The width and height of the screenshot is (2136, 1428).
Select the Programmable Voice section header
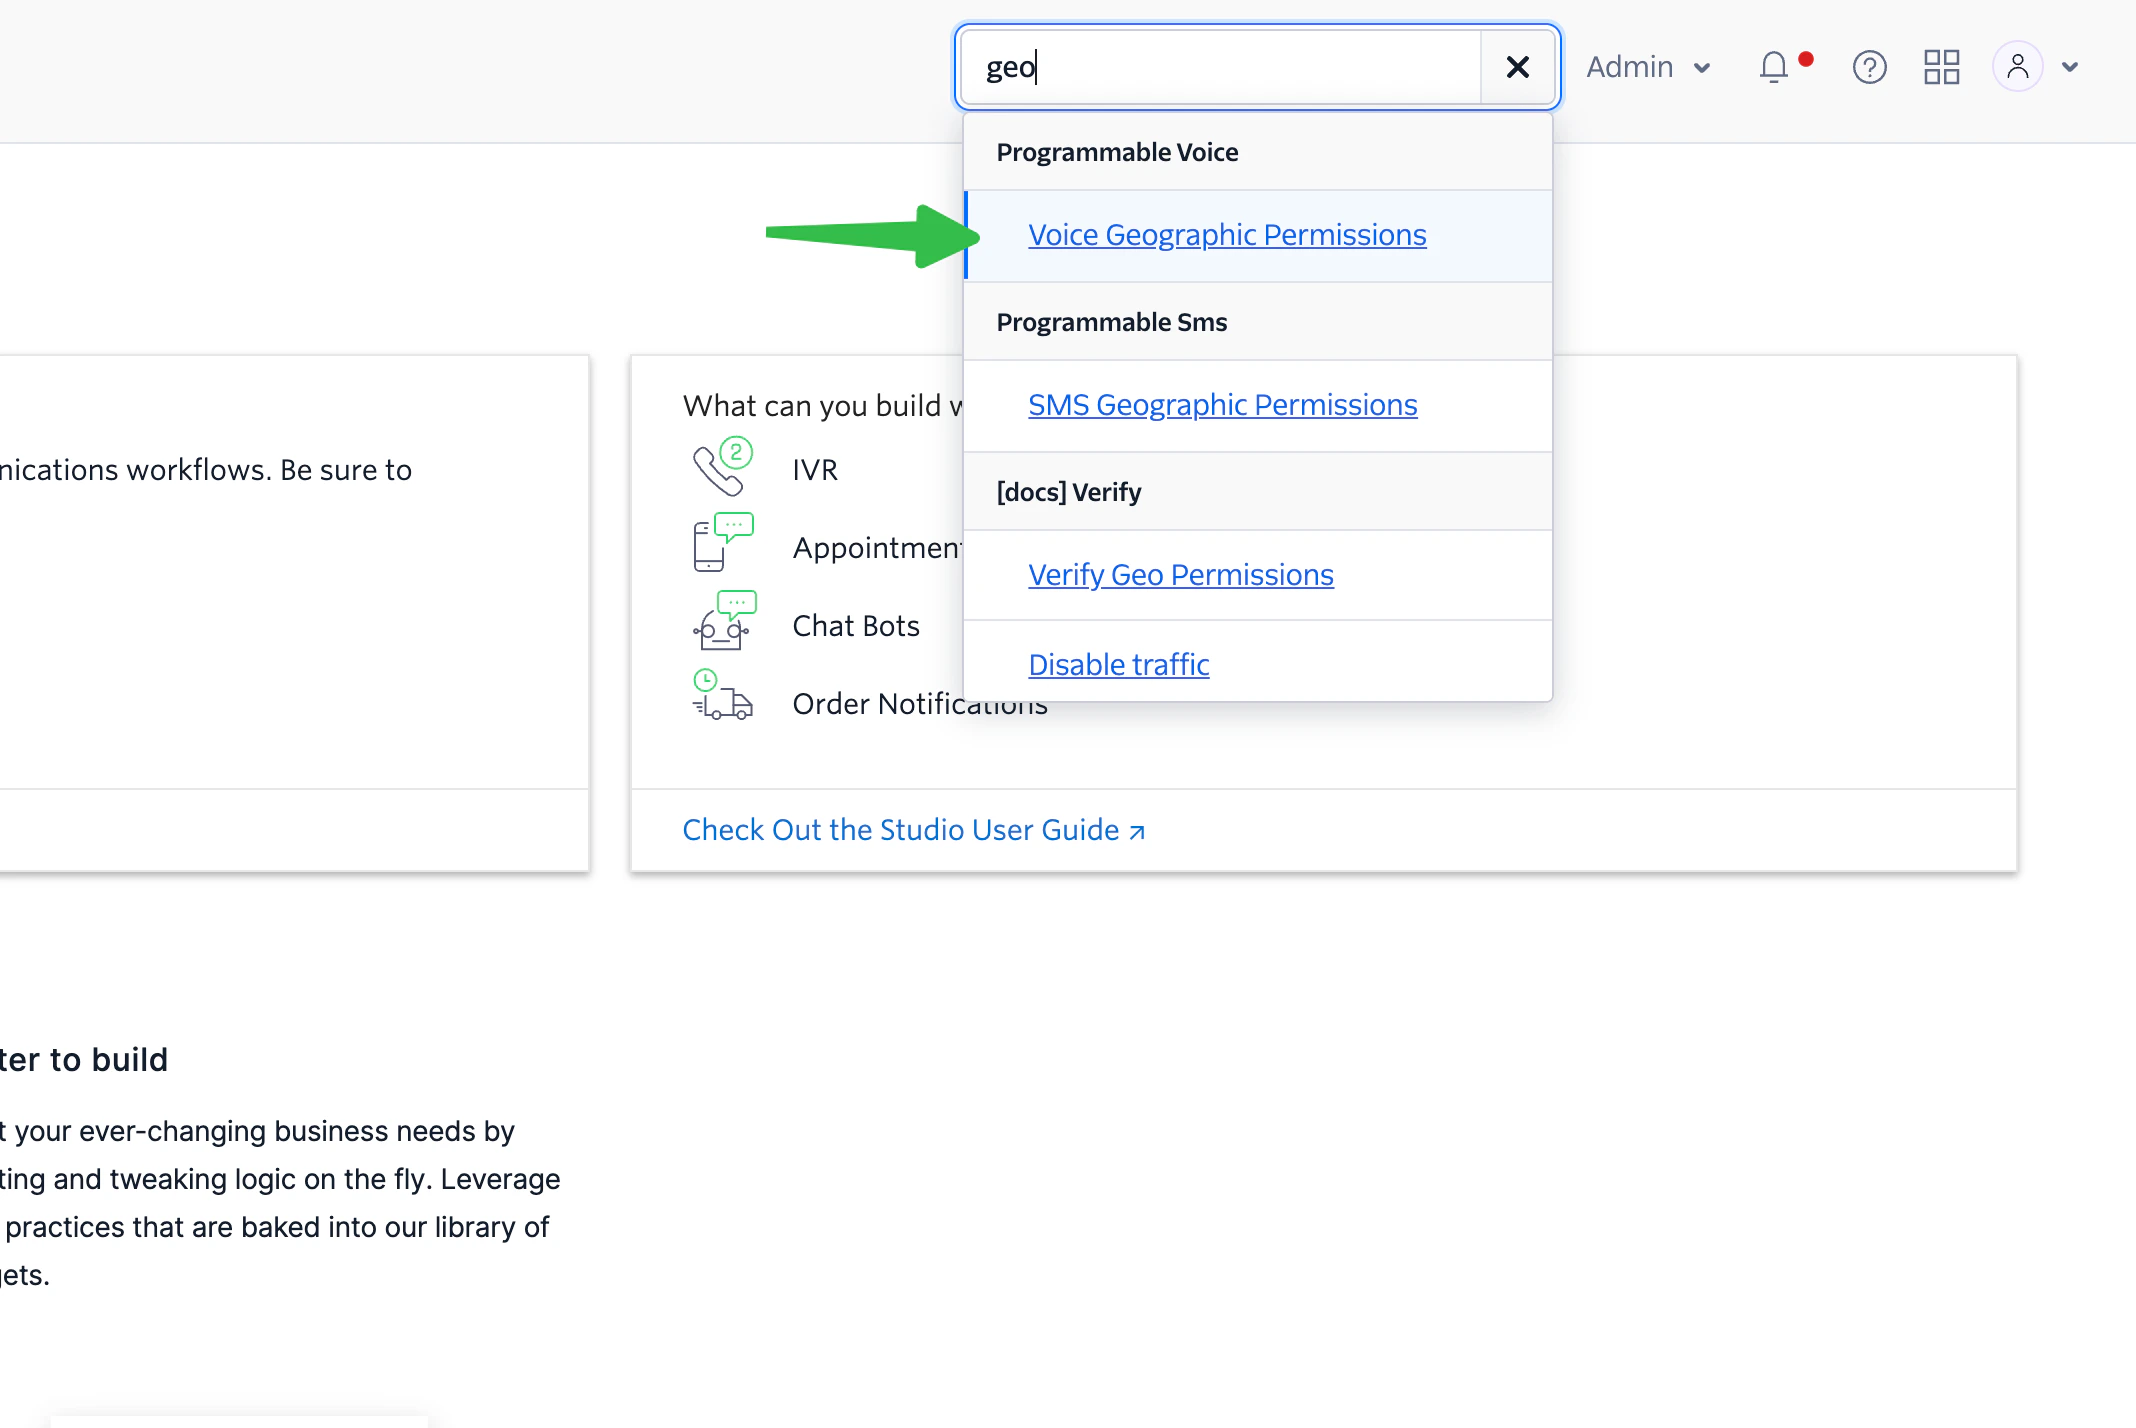(1116, 151)
